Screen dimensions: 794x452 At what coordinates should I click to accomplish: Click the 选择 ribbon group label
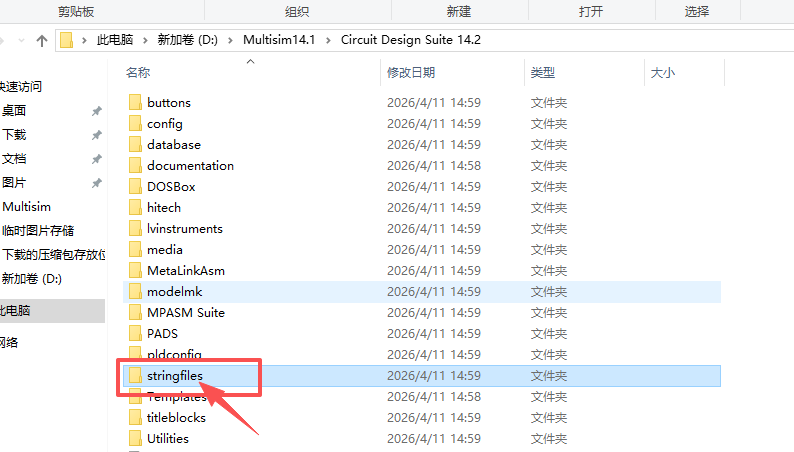point(697,12)
